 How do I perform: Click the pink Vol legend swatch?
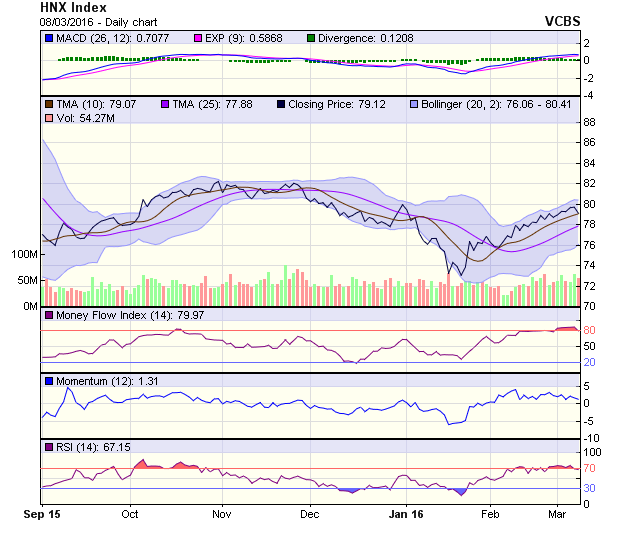point(49,119)
